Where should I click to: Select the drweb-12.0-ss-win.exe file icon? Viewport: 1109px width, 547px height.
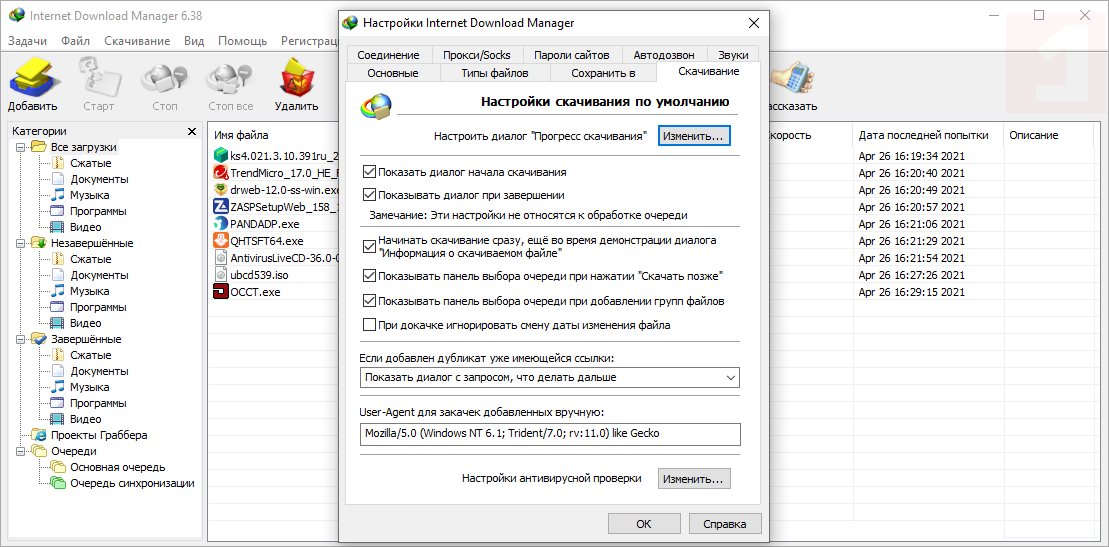[x=220, y=189]
